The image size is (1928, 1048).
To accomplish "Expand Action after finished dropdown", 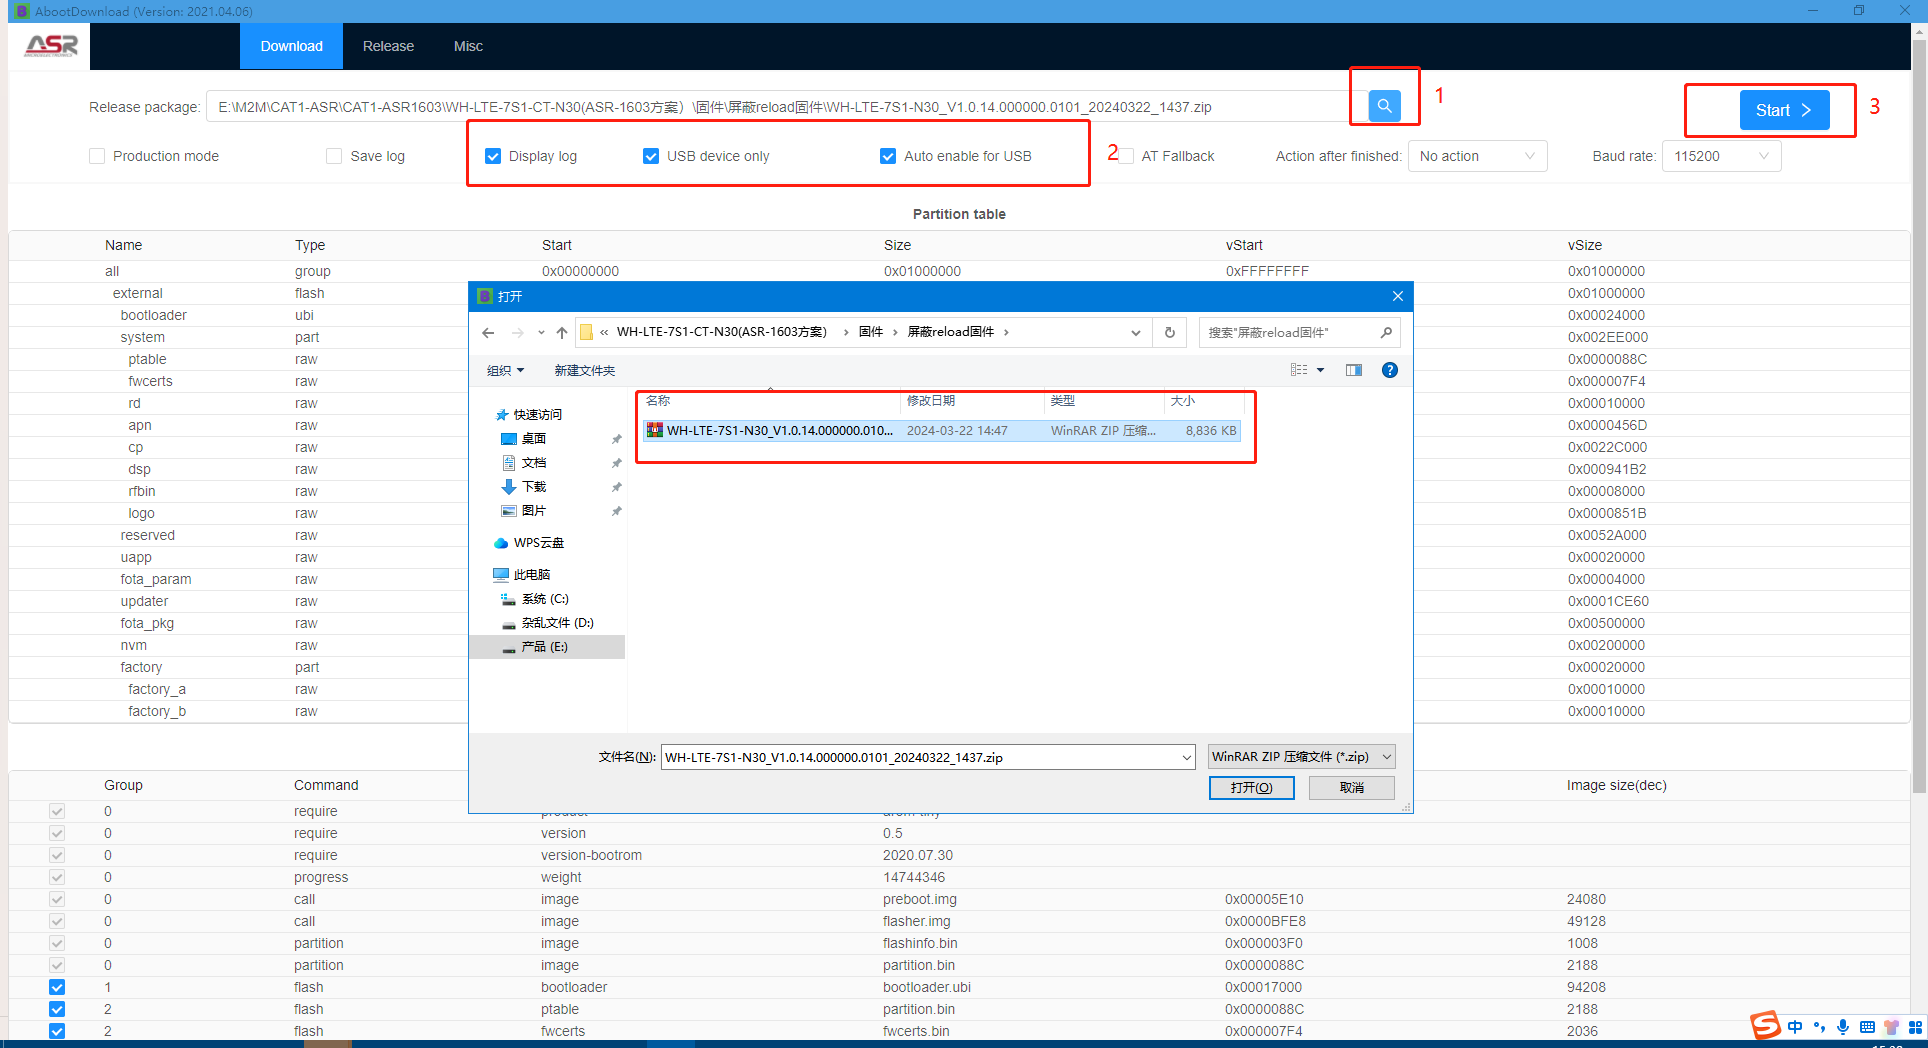I will pyautogui.click(x=1476, y=156).
